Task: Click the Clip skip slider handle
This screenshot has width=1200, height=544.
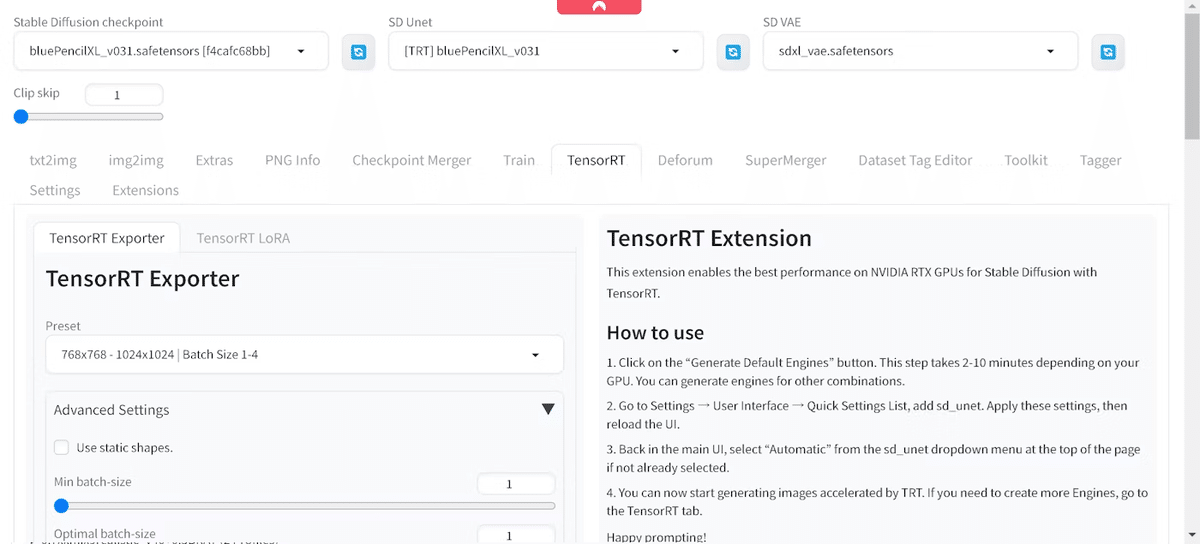Action: [21, 117]
